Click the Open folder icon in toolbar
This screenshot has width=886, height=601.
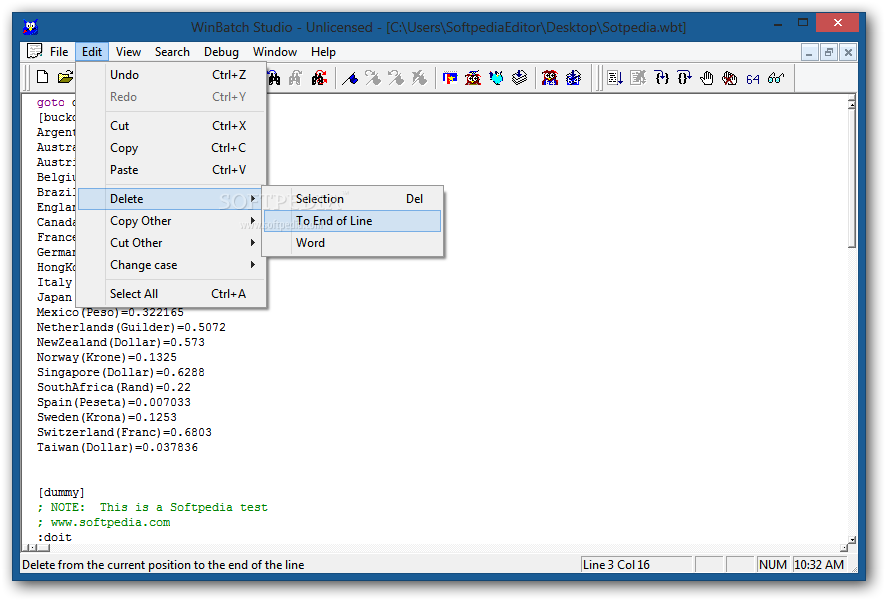click(66, 77)
